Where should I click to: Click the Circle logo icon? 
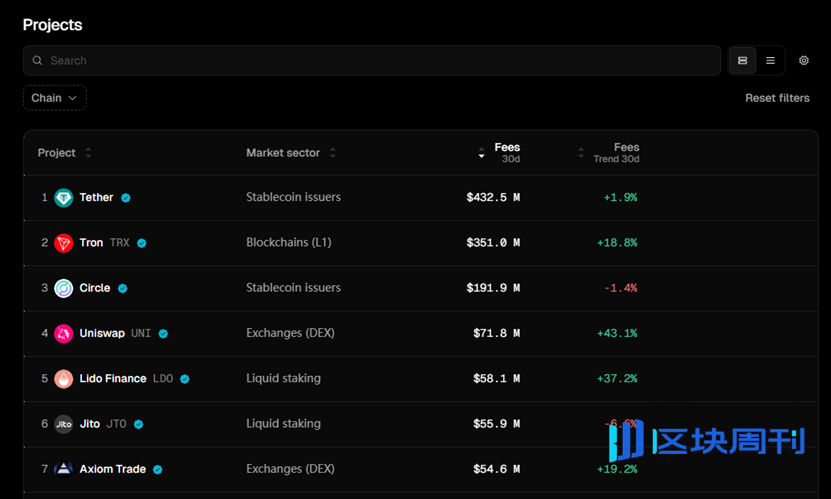click(64, 288)
